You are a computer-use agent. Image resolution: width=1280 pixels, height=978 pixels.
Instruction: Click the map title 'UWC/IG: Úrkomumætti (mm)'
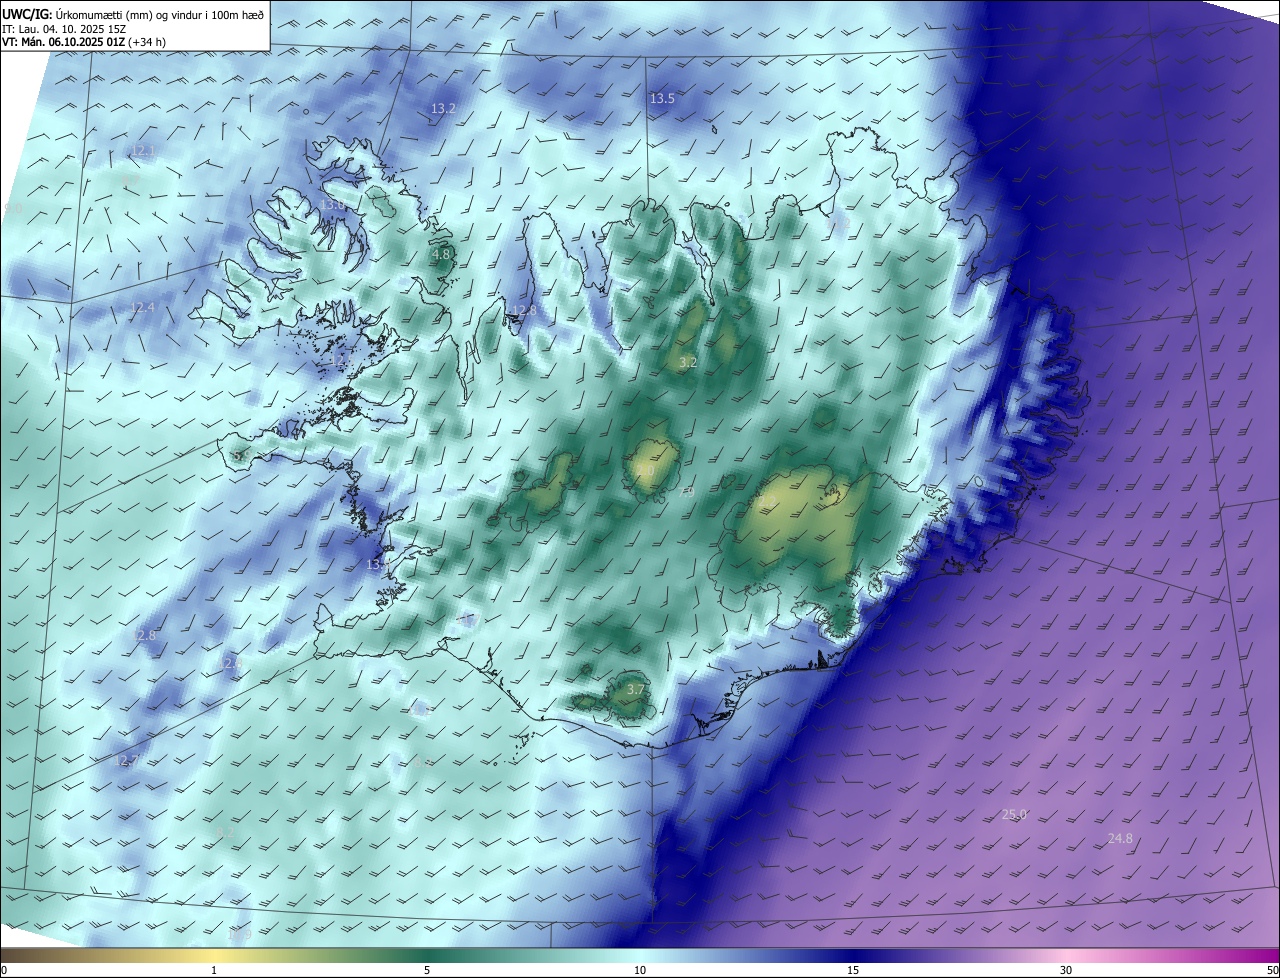click(79, 15)
